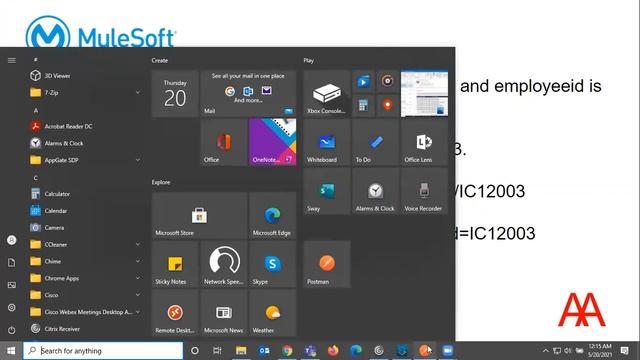Open Settings gear in Start sidebar

point(11,307)
